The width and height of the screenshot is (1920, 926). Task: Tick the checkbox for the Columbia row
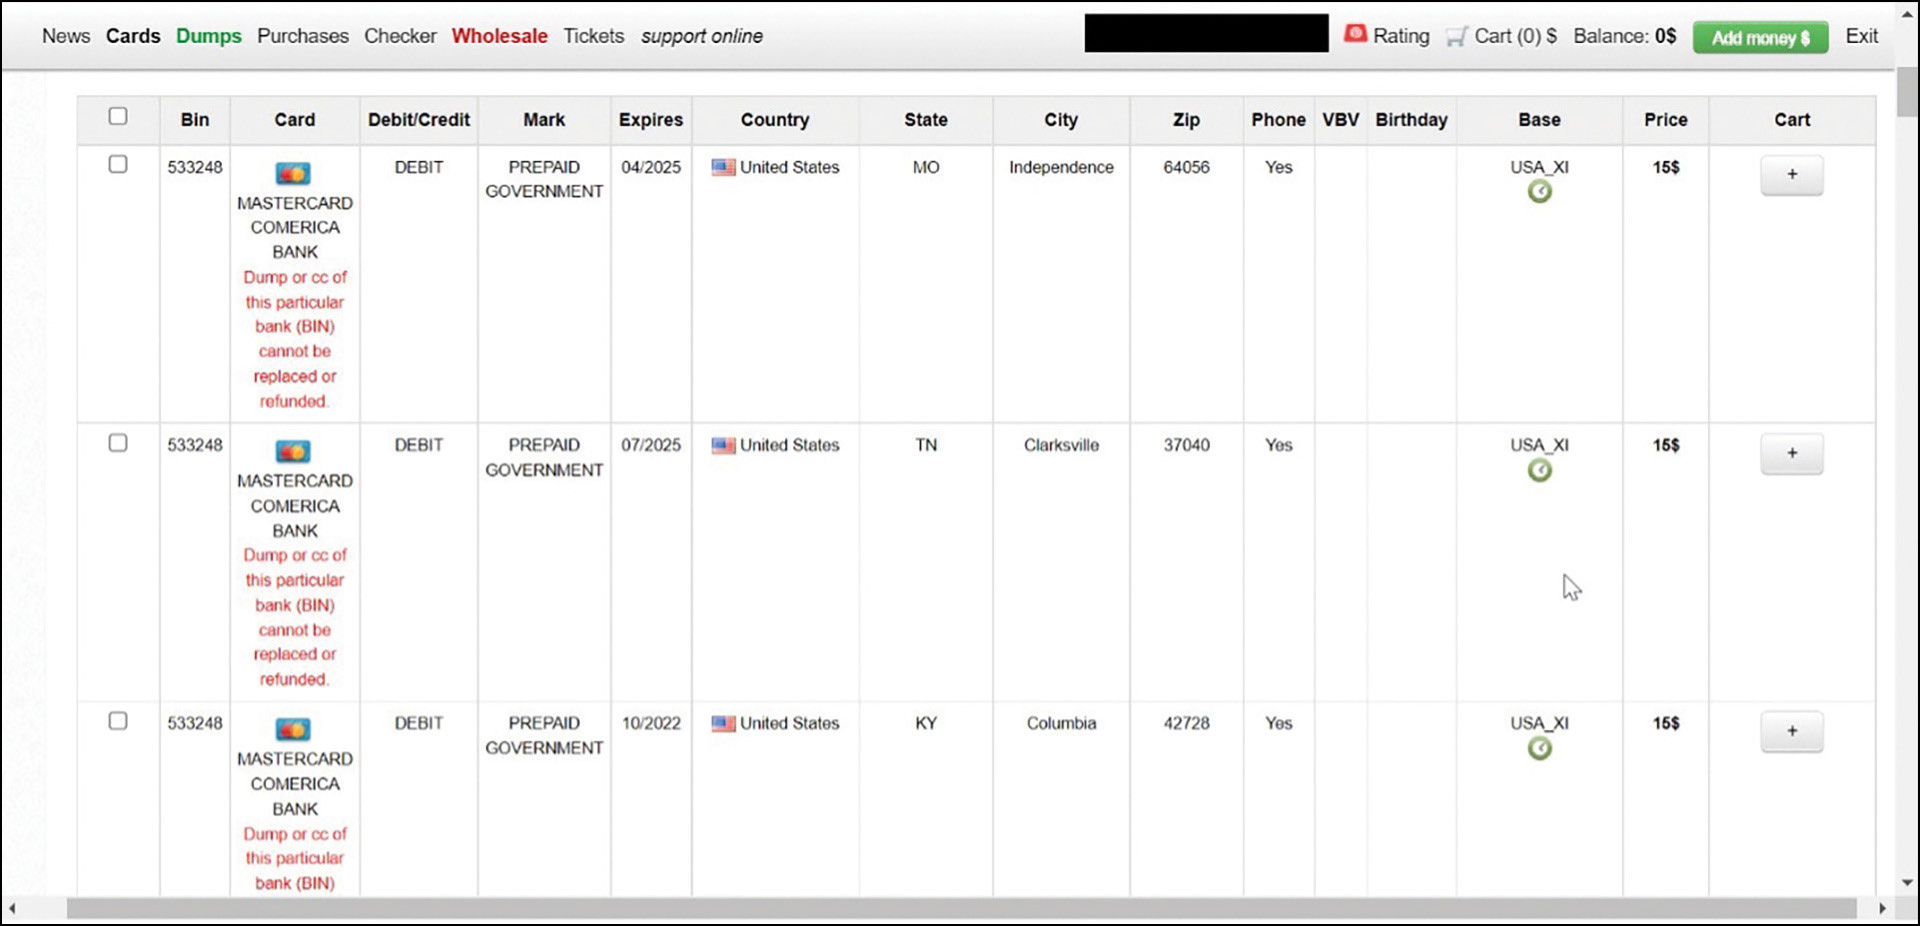[x=118, y=721]
